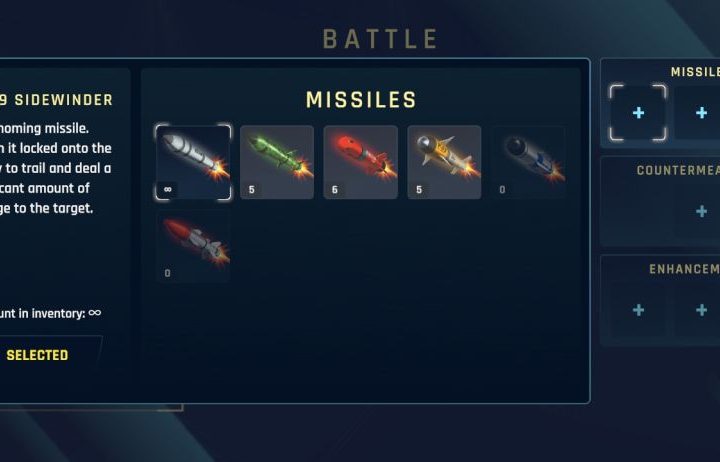This screenshot has height=462, width=720.
Task: Click the amount in inventory text
Action: [x=51, y=313]
